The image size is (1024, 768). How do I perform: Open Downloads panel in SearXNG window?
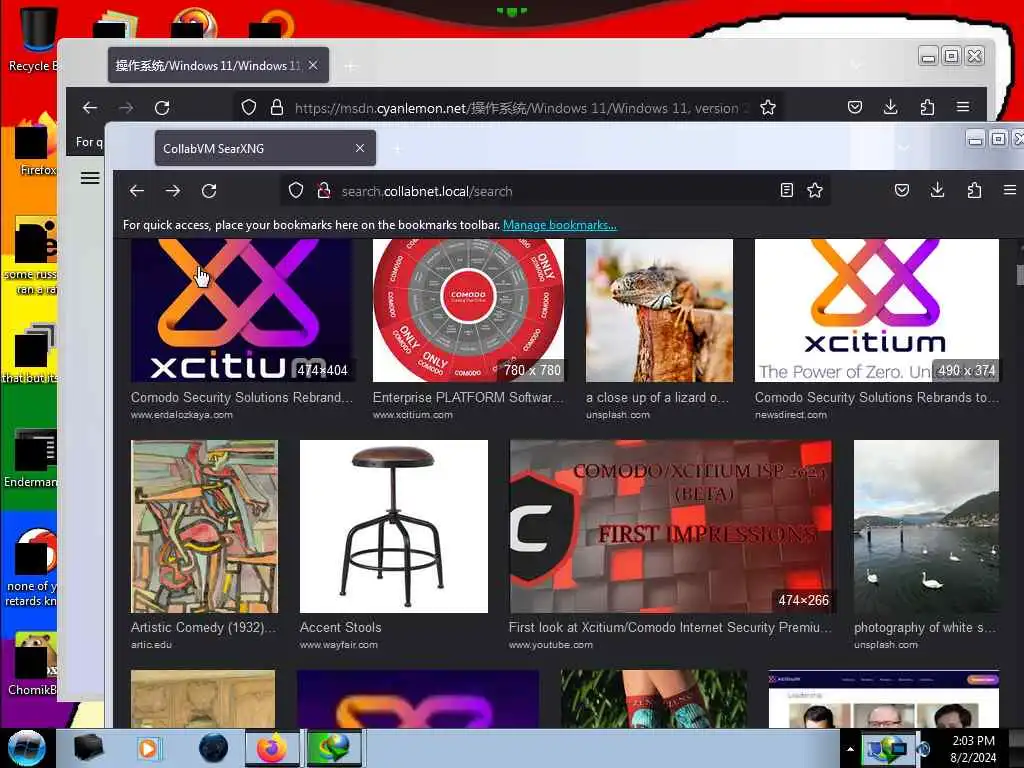click(937, 190)
